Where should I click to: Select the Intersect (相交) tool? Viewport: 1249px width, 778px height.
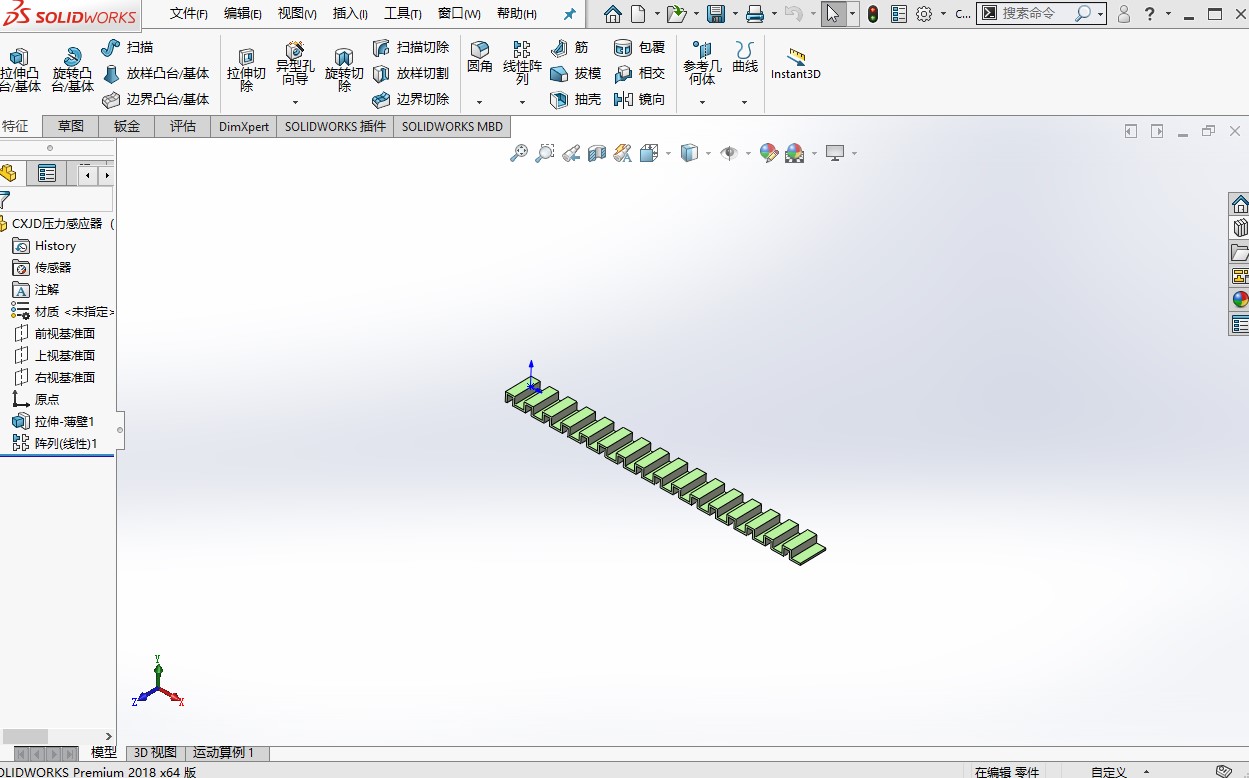639,73
